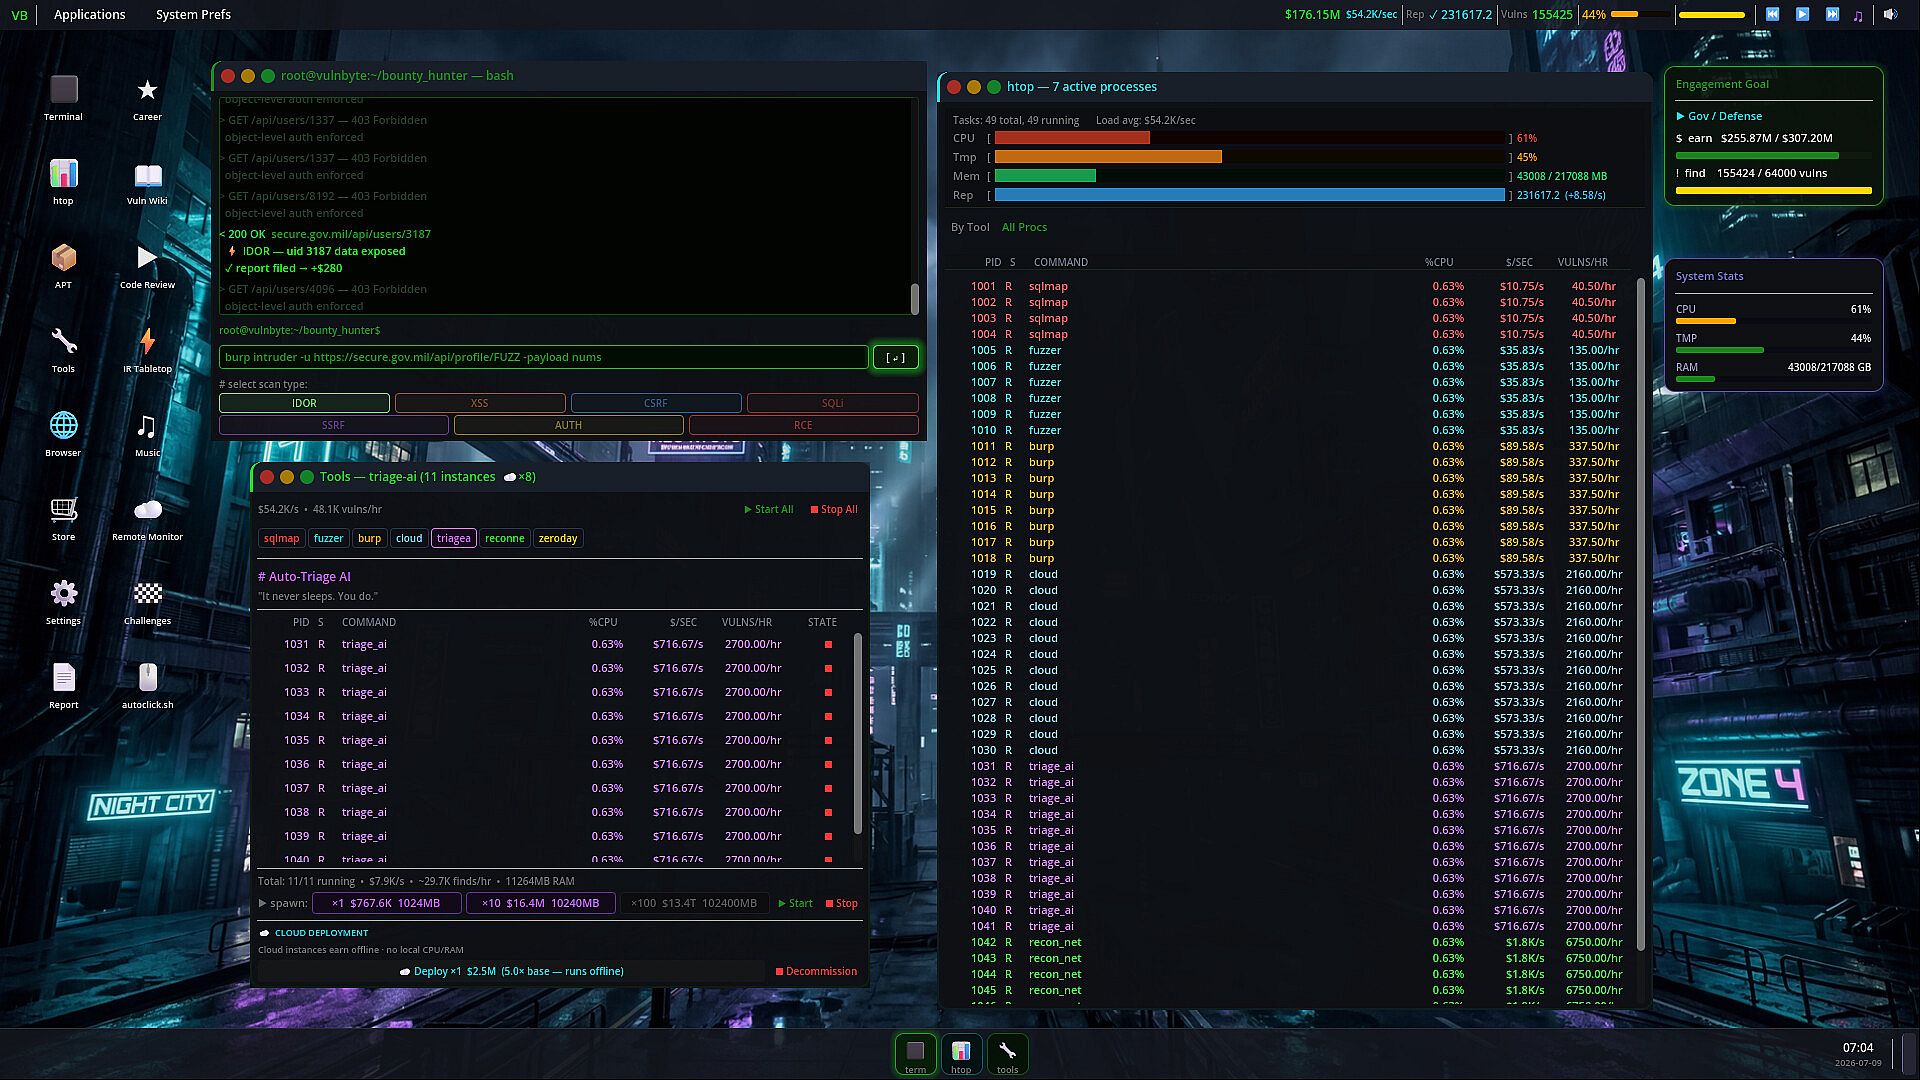Decommission cloud instance
Viewport: 1920px width, 1080px height.
click(816, 971)
